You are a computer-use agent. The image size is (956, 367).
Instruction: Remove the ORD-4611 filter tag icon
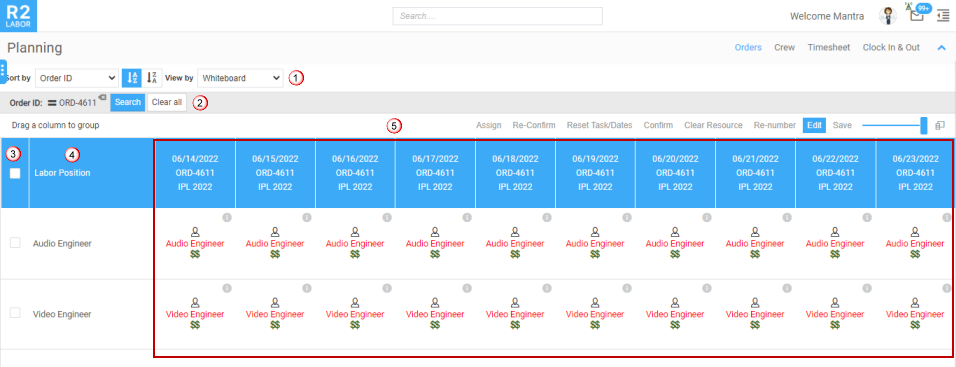[x=102, y=98]
